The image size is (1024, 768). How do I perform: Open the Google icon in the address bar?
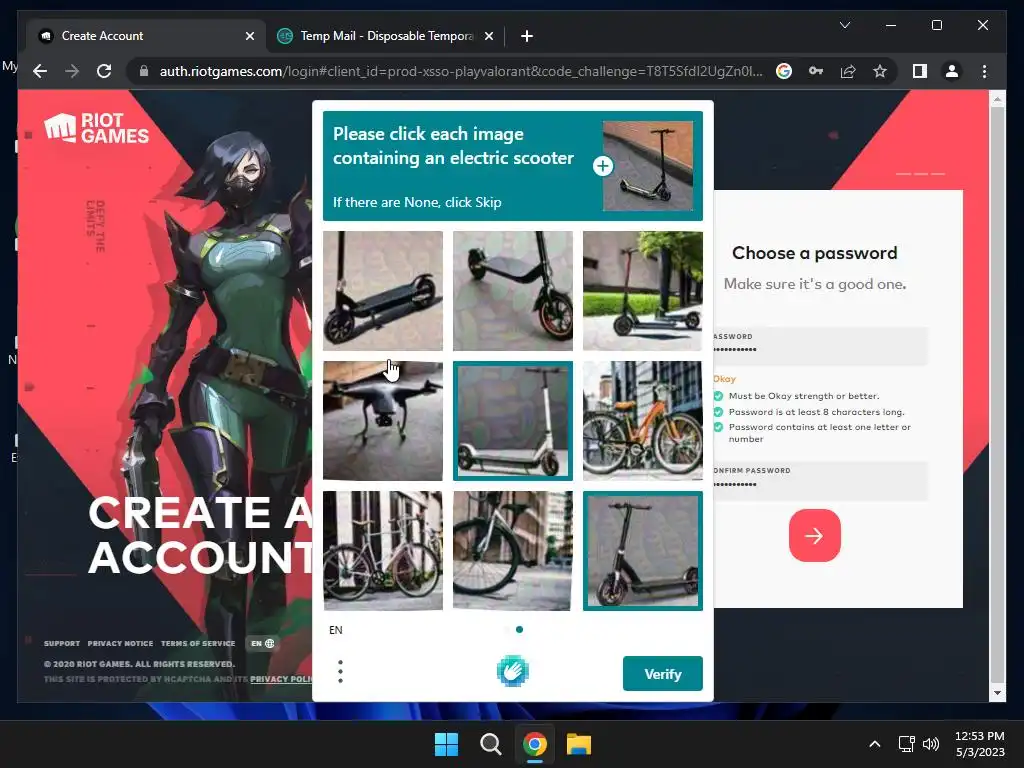click(784, 71)
